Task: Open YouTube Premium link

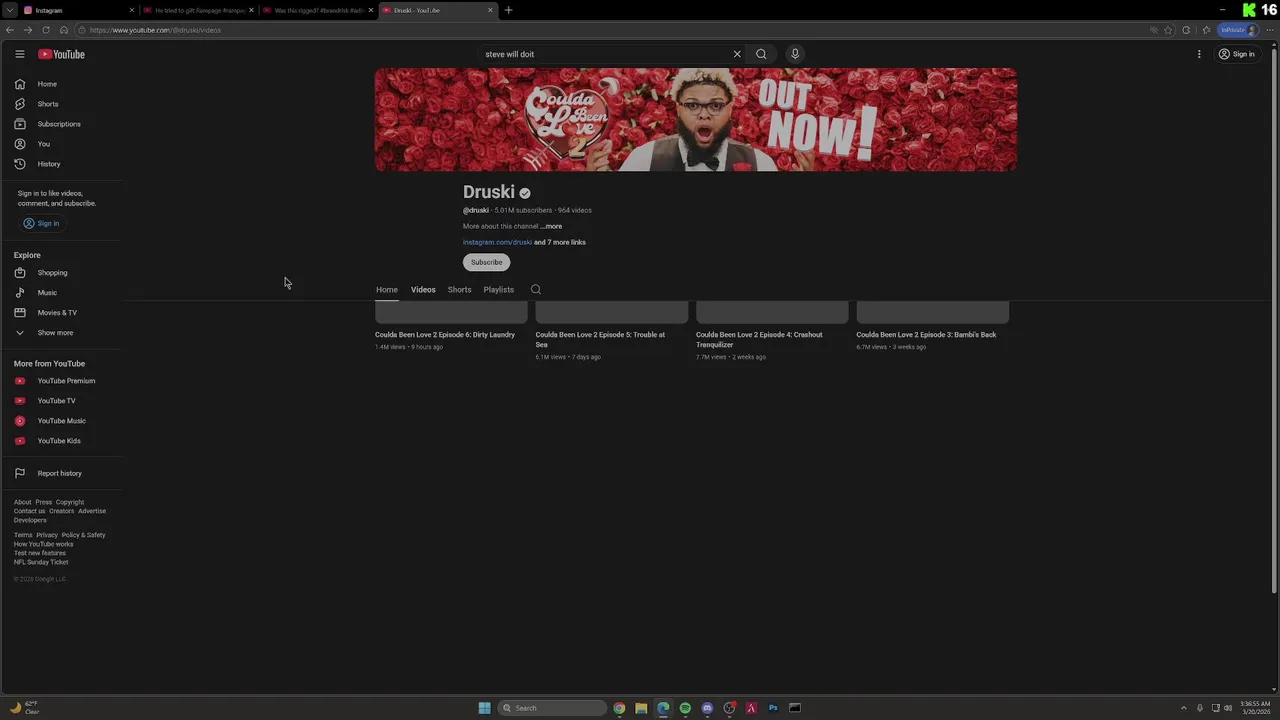Action: pyautogui.click(x=60, y=381)
